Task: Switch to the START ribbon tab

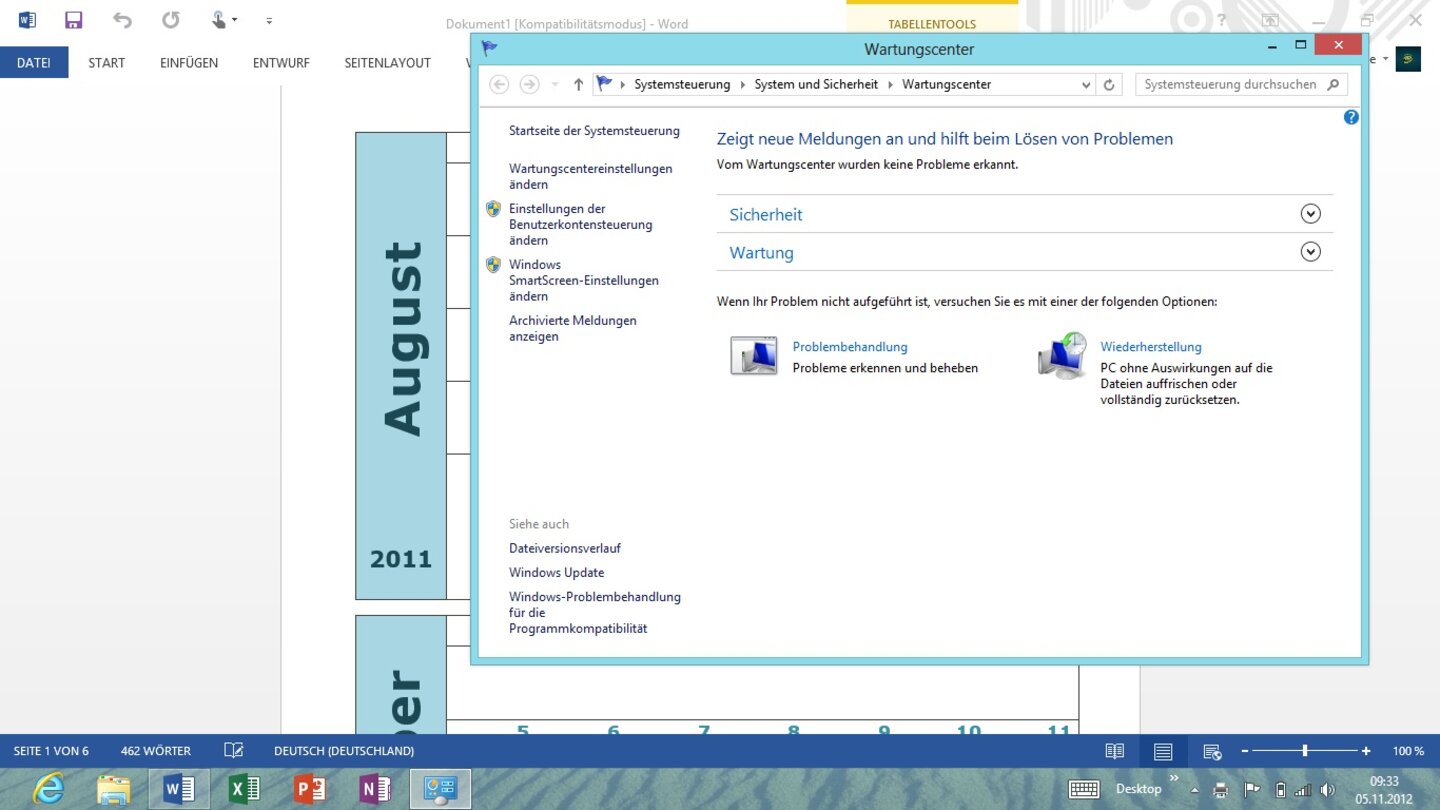Action: (106, 62)
